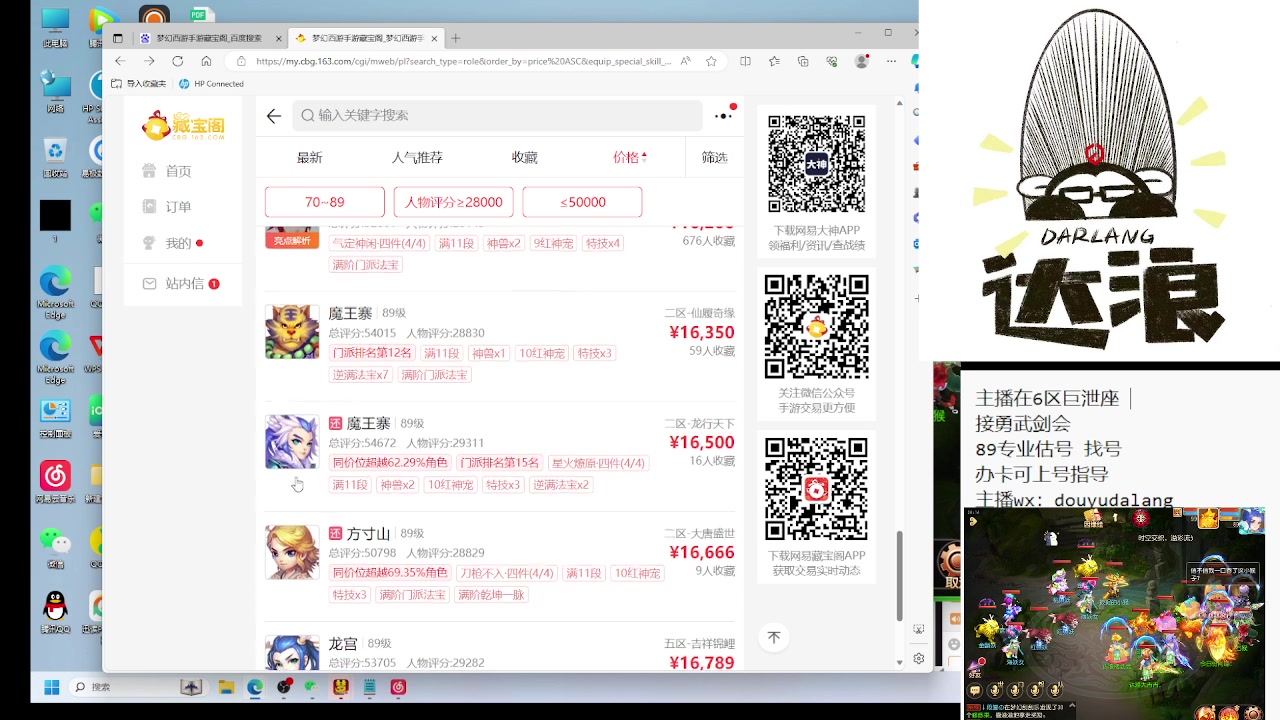Focus the 输入关键字搜索 search field
This screenshot has width=1280, height=720.
[x=497, y=115]
